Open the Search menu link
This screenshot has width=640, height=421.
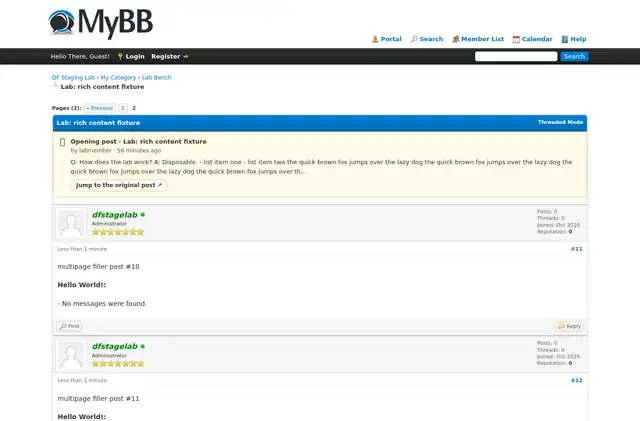tap(431, 39)
